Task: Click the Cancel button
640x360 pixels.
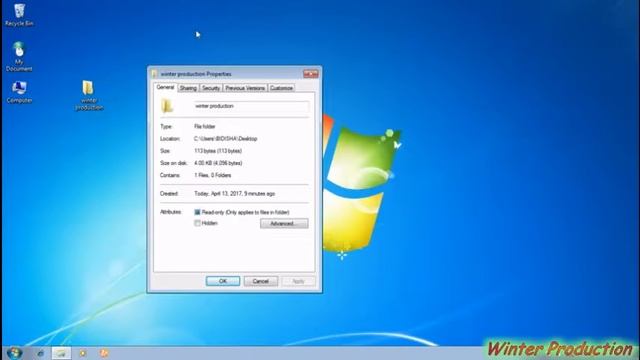Action: (260, 281)
